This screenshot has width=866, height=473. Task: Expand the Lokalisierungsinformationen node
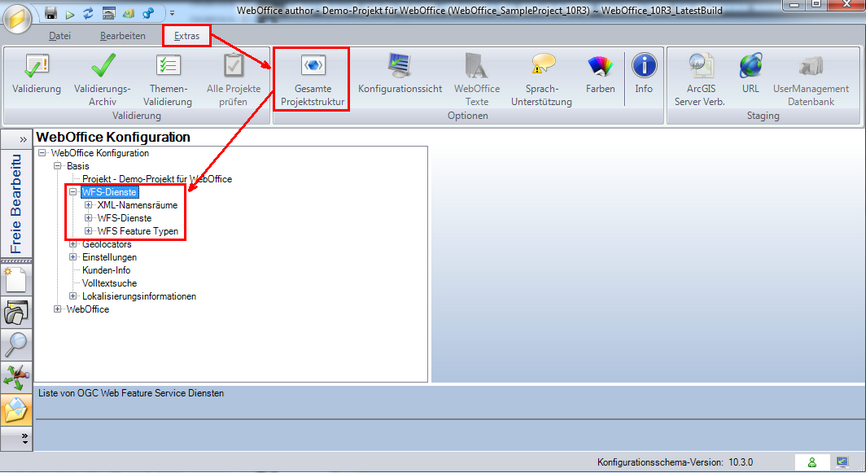tap(73, 296)
